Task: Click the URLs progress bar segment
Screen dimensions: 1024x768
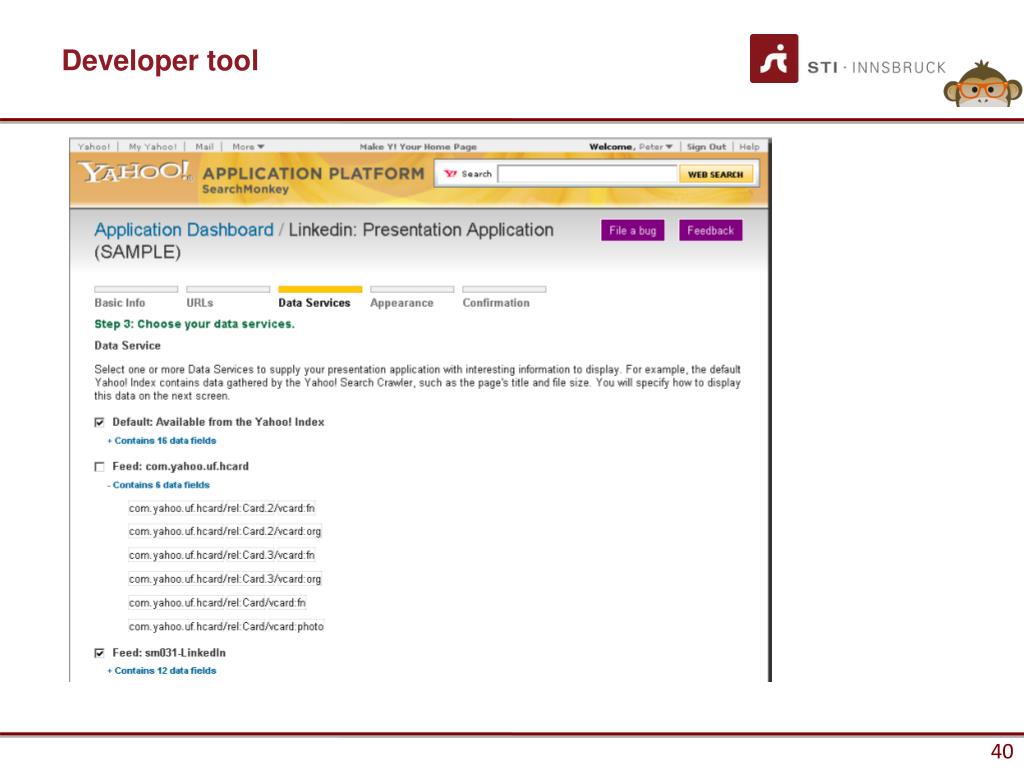Action: [x=228, y=289]
